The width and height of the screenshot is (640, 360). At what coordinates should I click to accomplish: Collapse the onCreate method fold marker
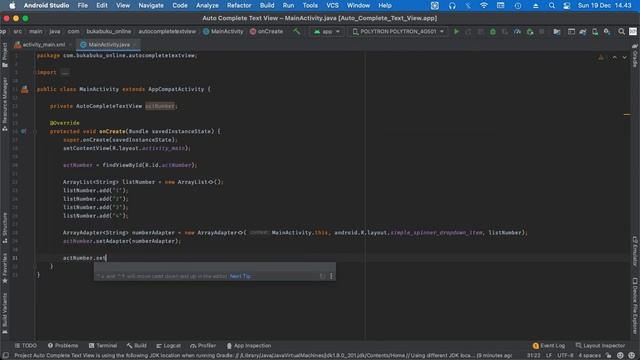[35, 131]
